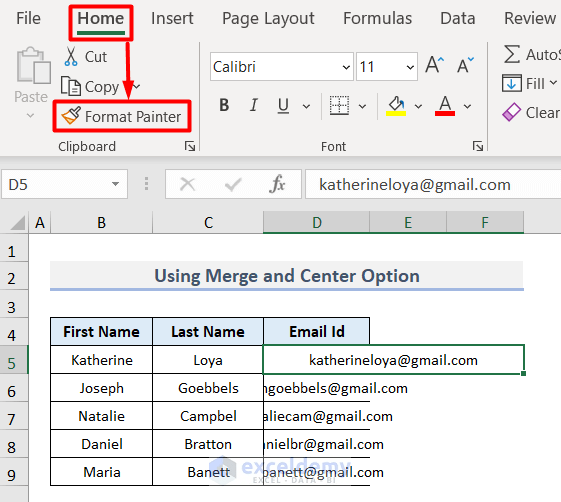Viewport: 561px width, 502px height.
Task: Switch to the Home tab
Action: coord(101,18)
